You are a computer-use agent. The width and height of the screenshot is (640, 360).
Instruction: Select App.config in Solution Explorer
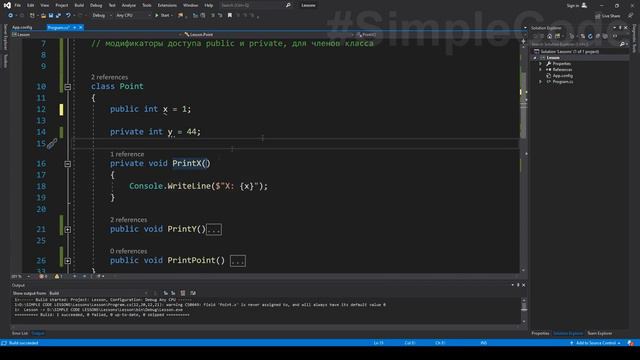pos(562,76)
